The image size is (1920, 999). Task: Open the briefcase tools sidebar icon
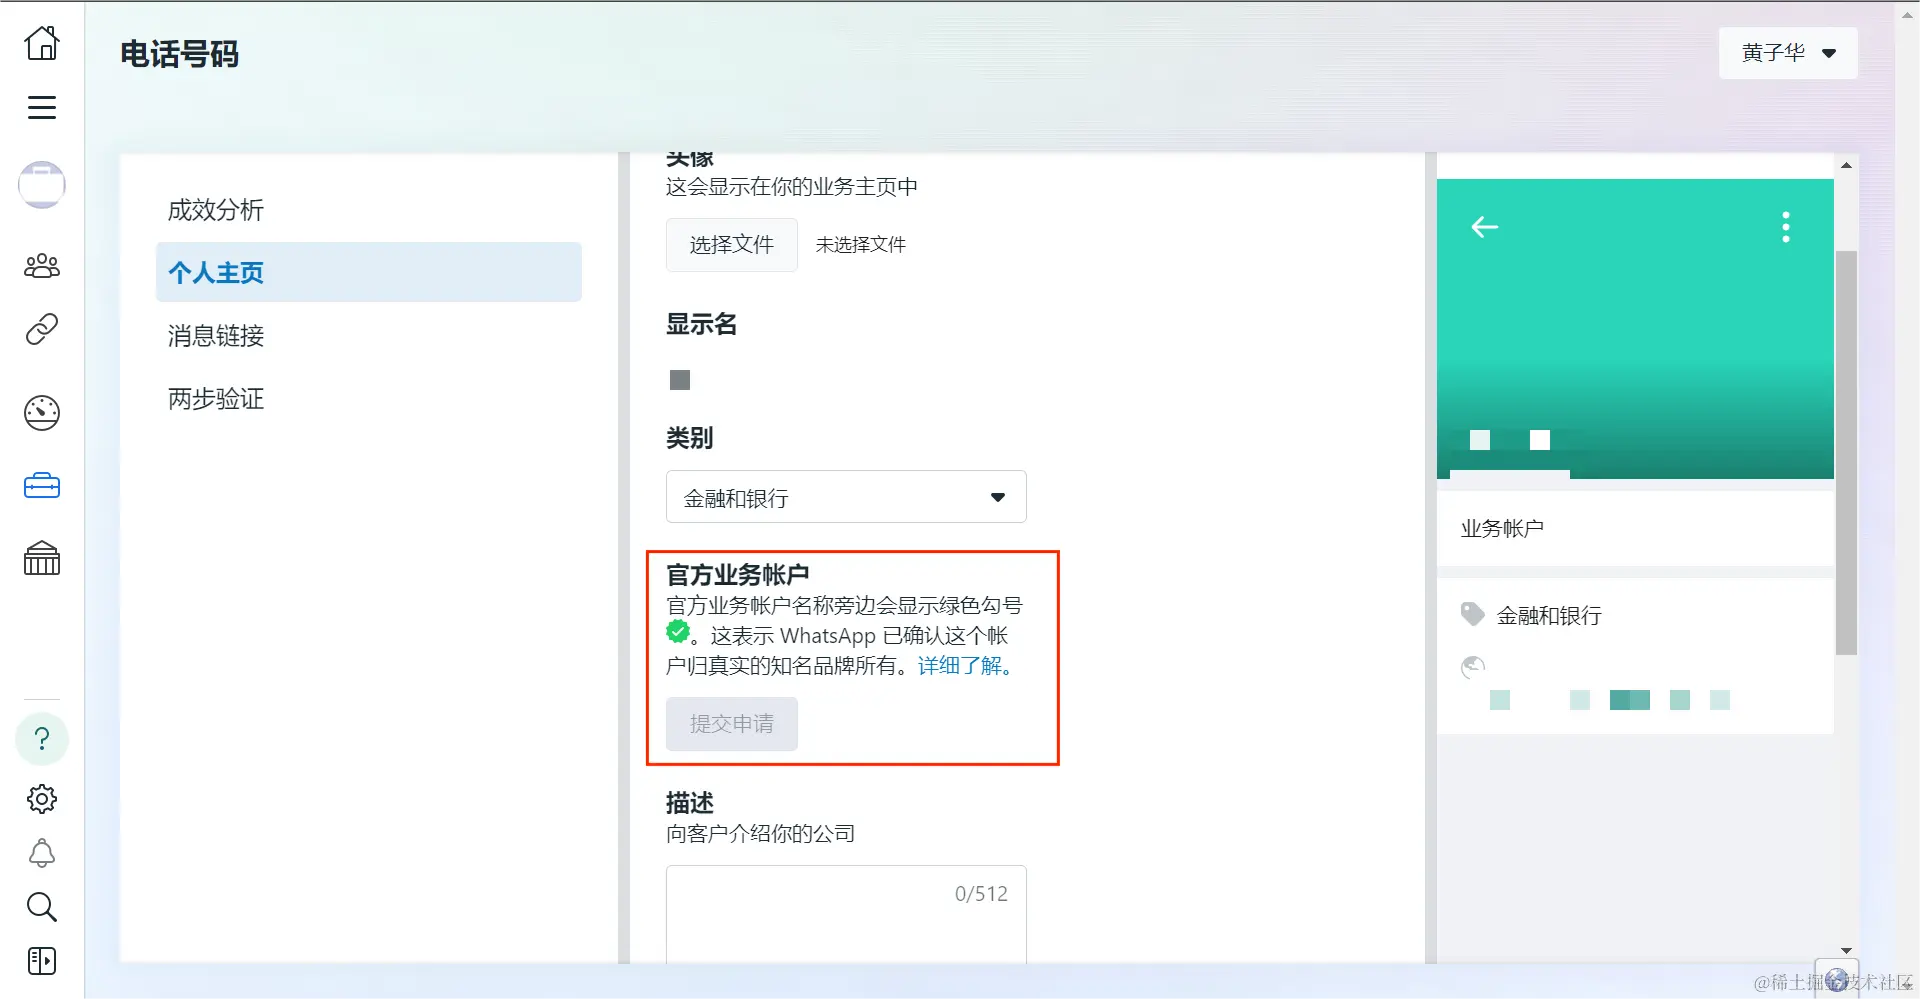pyautogui.click(x=42, y=486)
